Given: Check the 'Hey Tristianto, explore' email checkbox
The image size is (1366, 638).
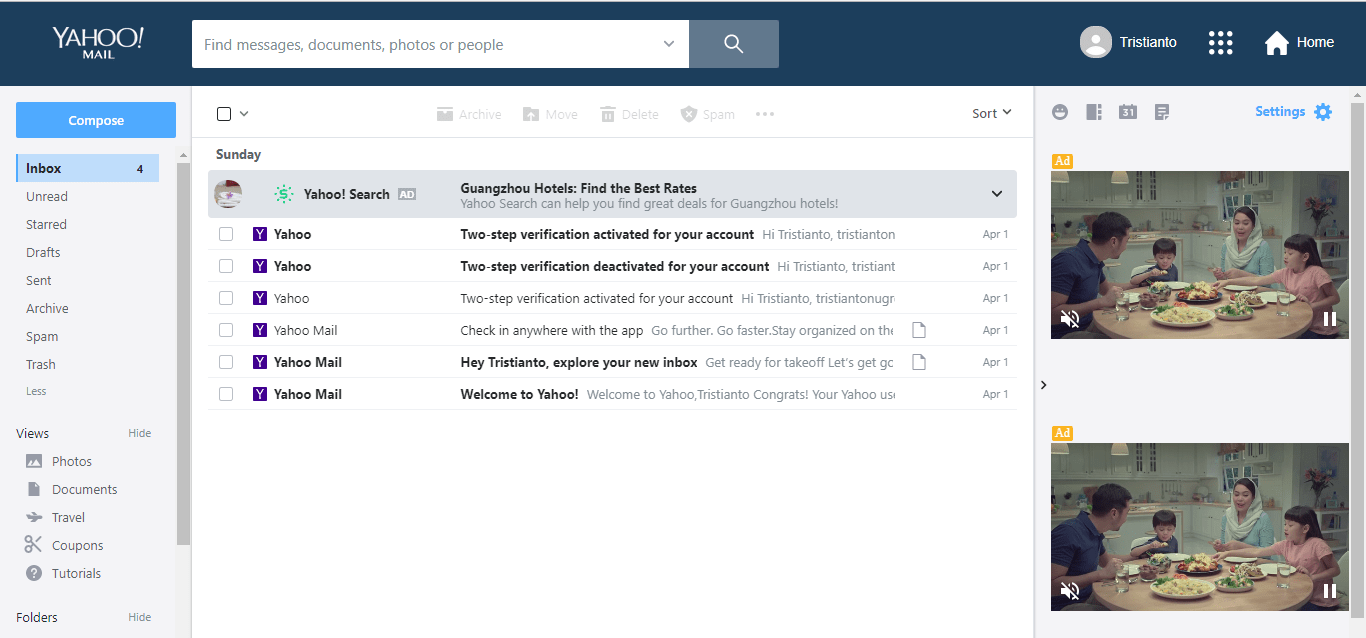Looking at the screenshot, I should [x=226, y=362].
